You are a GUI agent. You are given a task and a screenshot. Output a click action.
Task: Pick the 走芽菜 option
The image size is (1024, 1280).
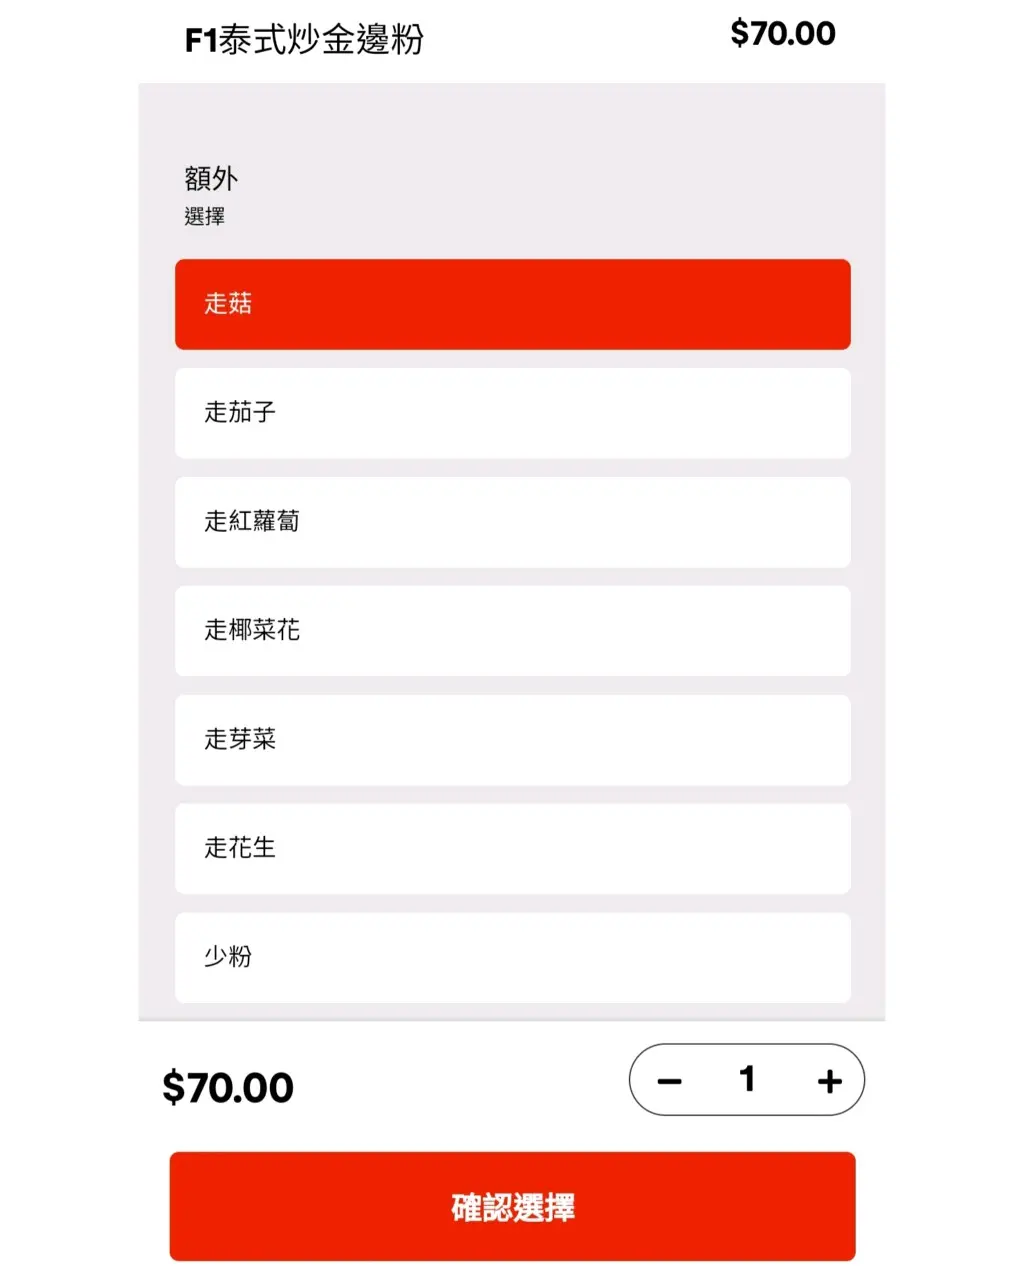(512, 740)
